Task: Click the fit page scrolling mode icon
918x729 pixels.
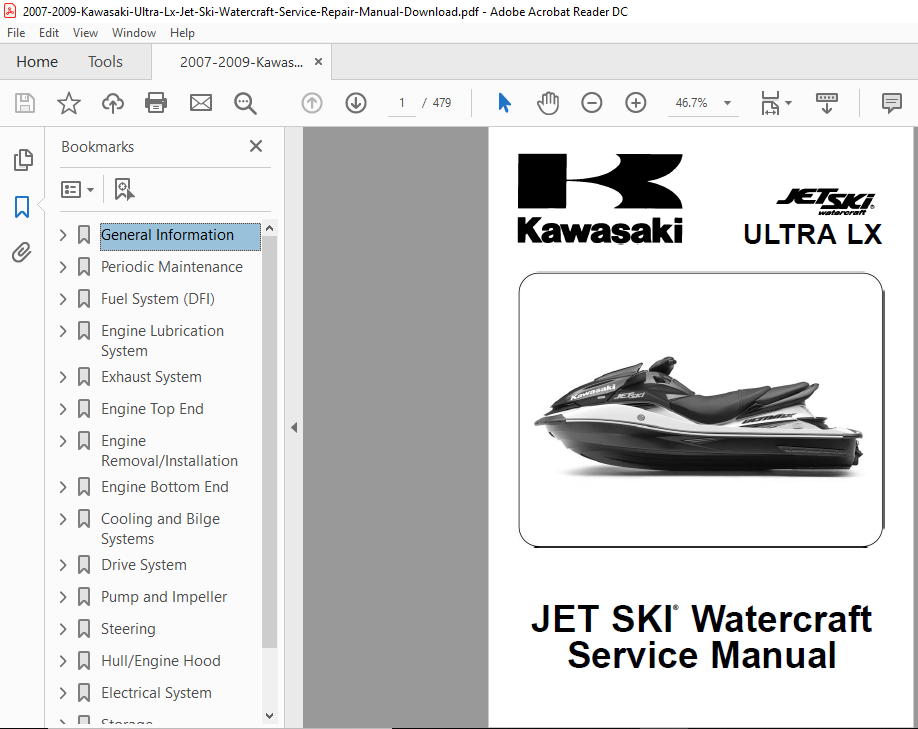Action: 770,103
